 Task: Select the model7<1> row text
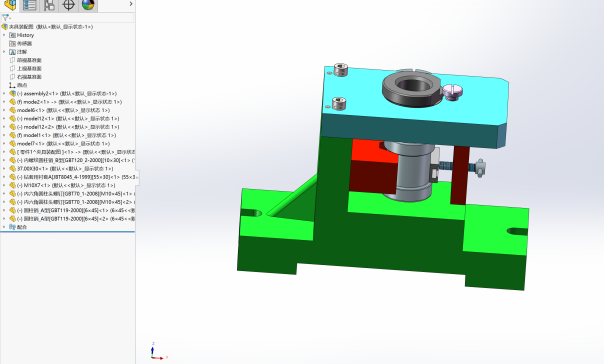pyautogui.click(x=64, y=144)
